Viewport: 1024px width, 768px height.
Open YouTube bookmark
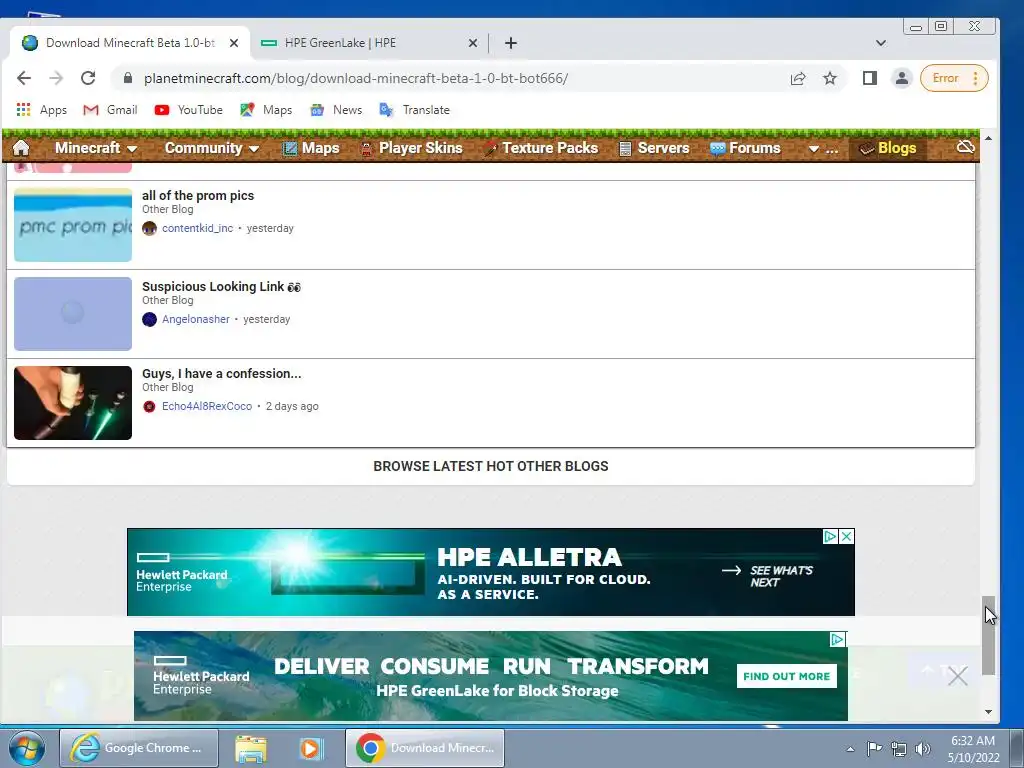coord(189,110)
